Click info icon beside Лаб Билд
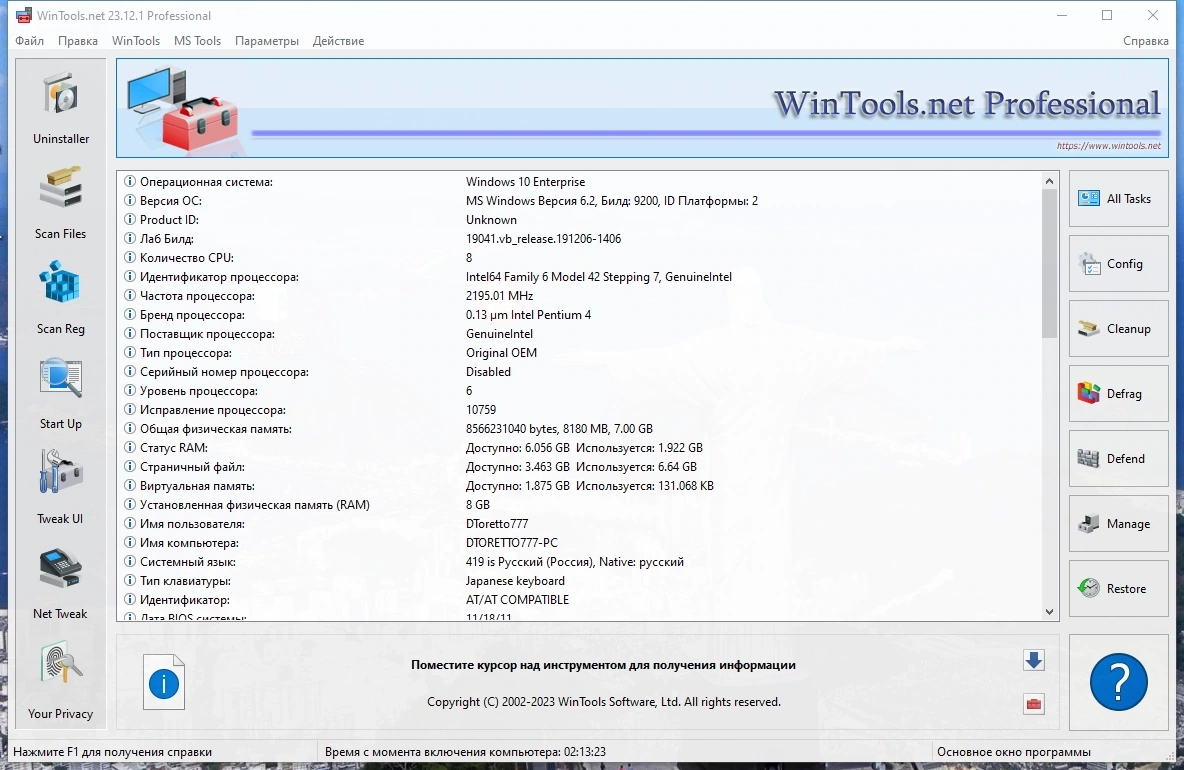The width and height of the screenshot is (1184, 770). [130, 239]
